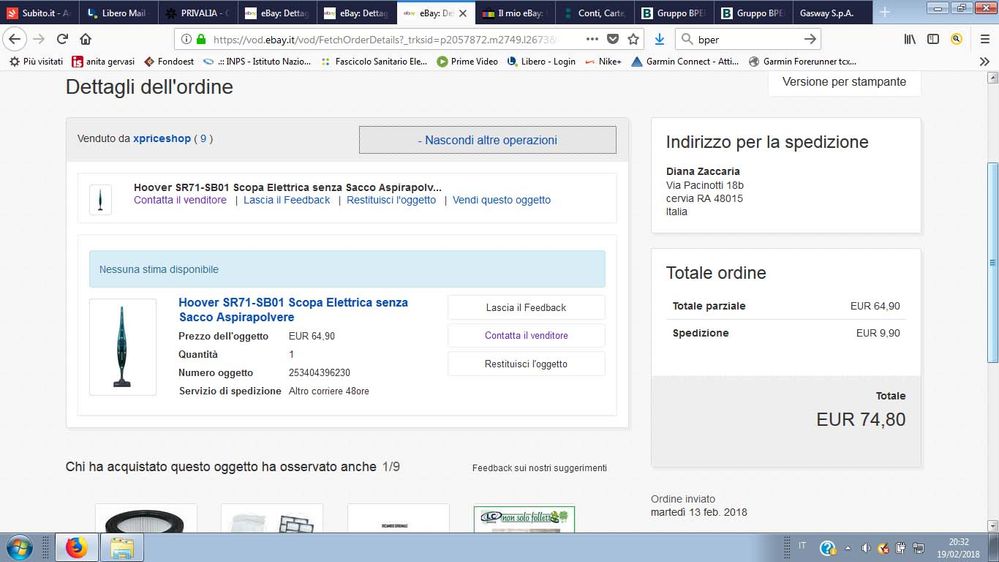999x562 pixels.
Task: Open a new browser tab
Action: pos(885,12)
